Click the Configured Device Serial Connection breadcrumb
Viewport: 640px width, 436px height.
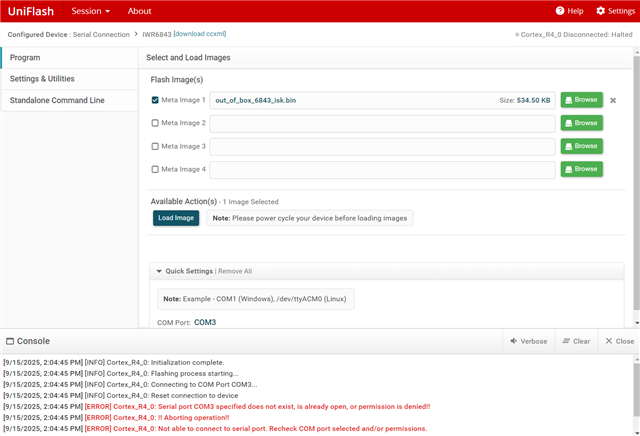tap(69, 35)
